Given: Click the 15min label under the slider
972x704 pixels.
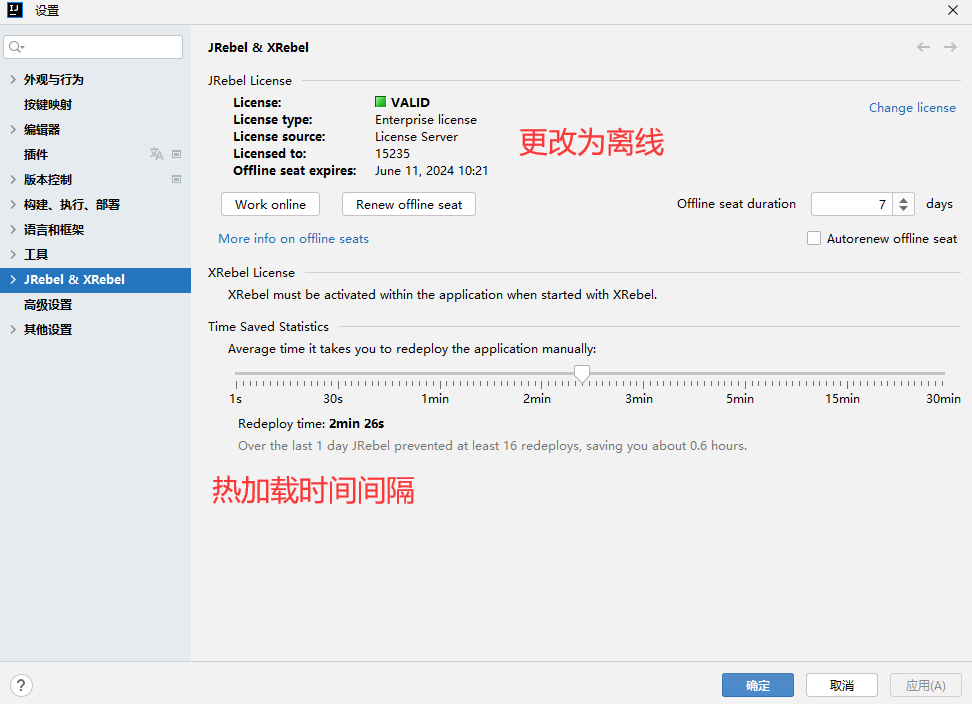Looking at the screenshot, I should pos(842,399).
